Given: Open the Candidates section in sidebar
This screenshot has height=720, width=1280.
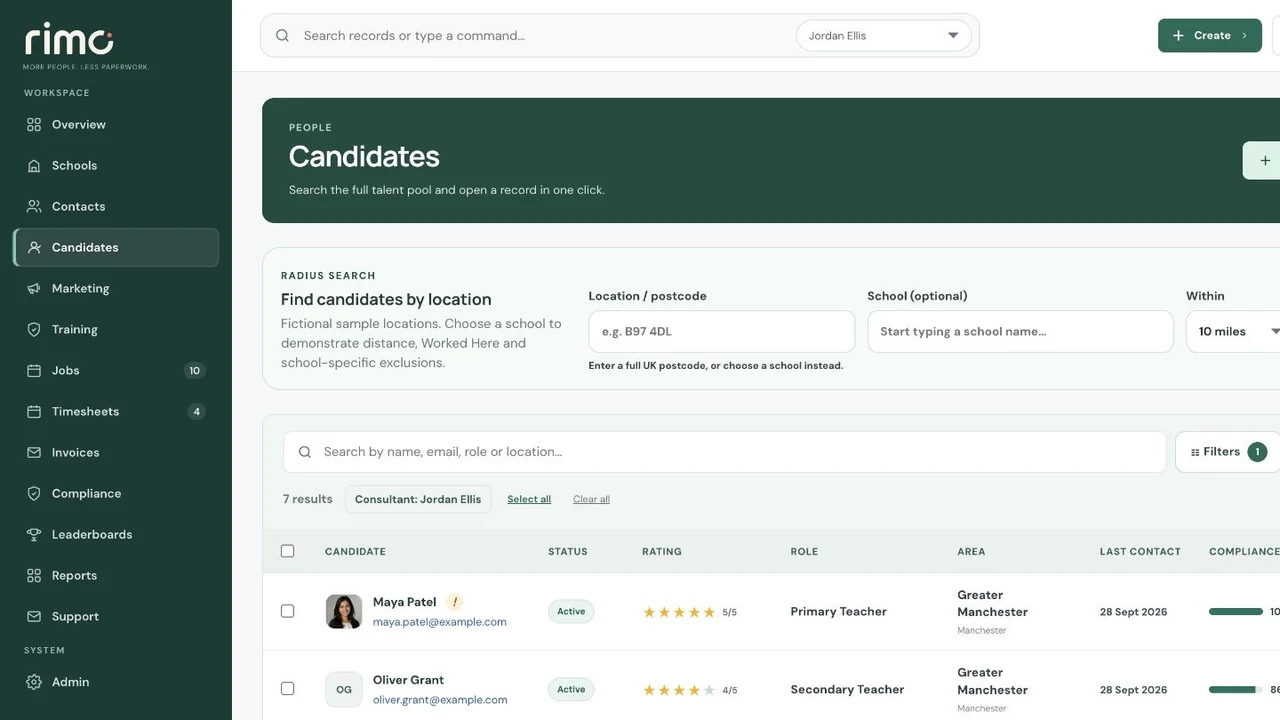Looking at the screenshot, I should tap(116, 248).
